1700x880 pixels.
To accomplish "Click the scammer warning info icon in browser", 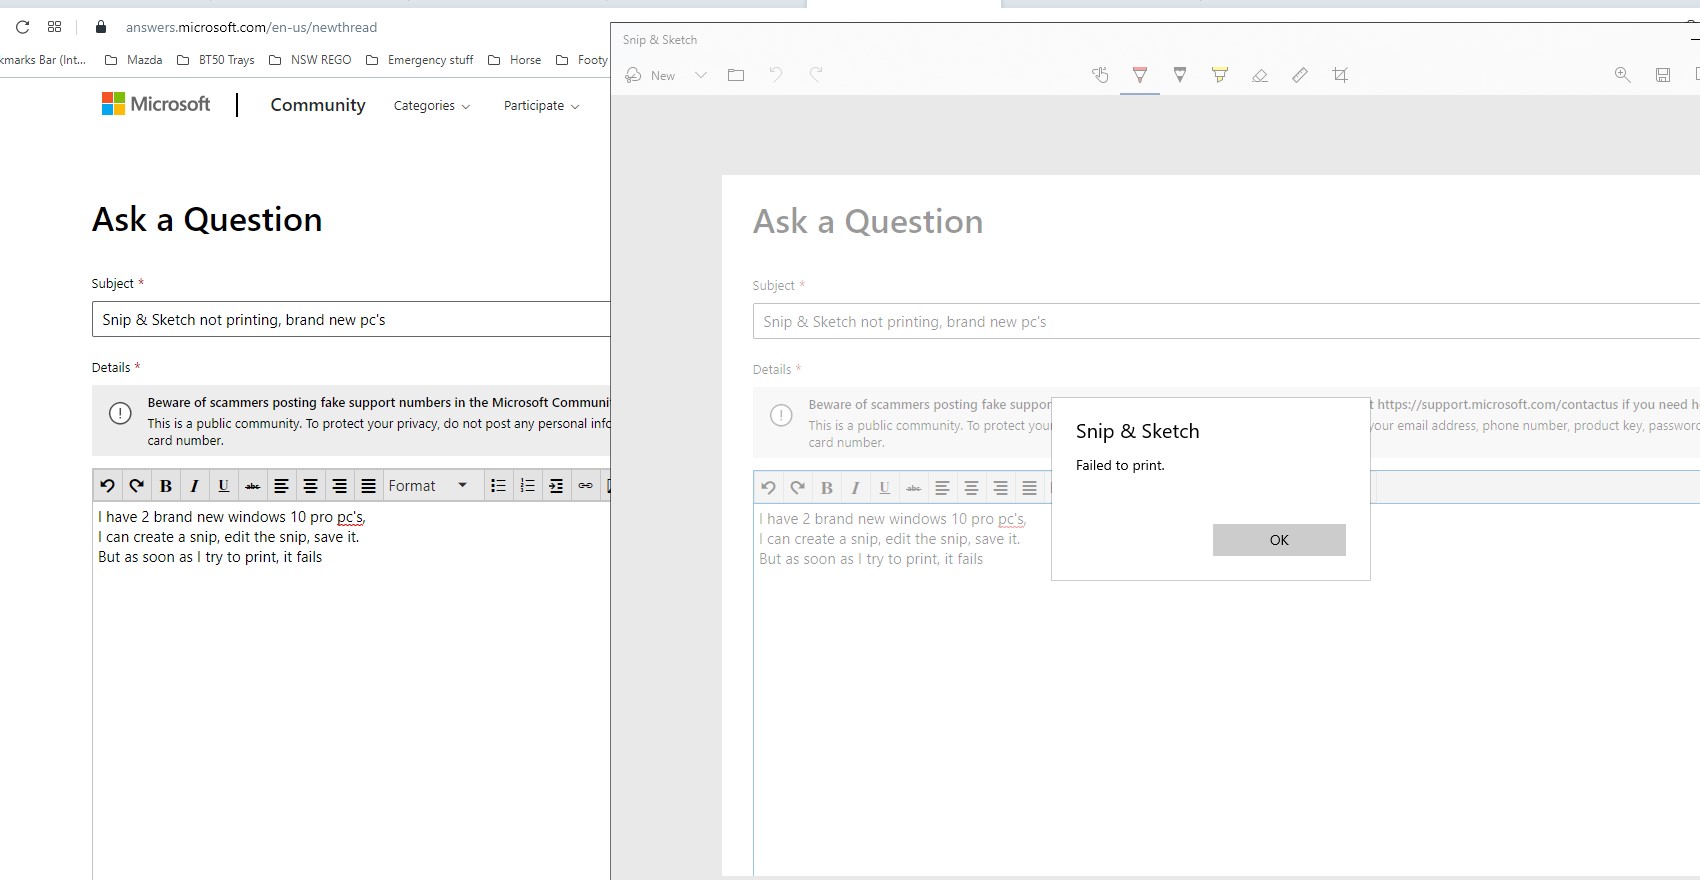I will click(x=120, y=413).
